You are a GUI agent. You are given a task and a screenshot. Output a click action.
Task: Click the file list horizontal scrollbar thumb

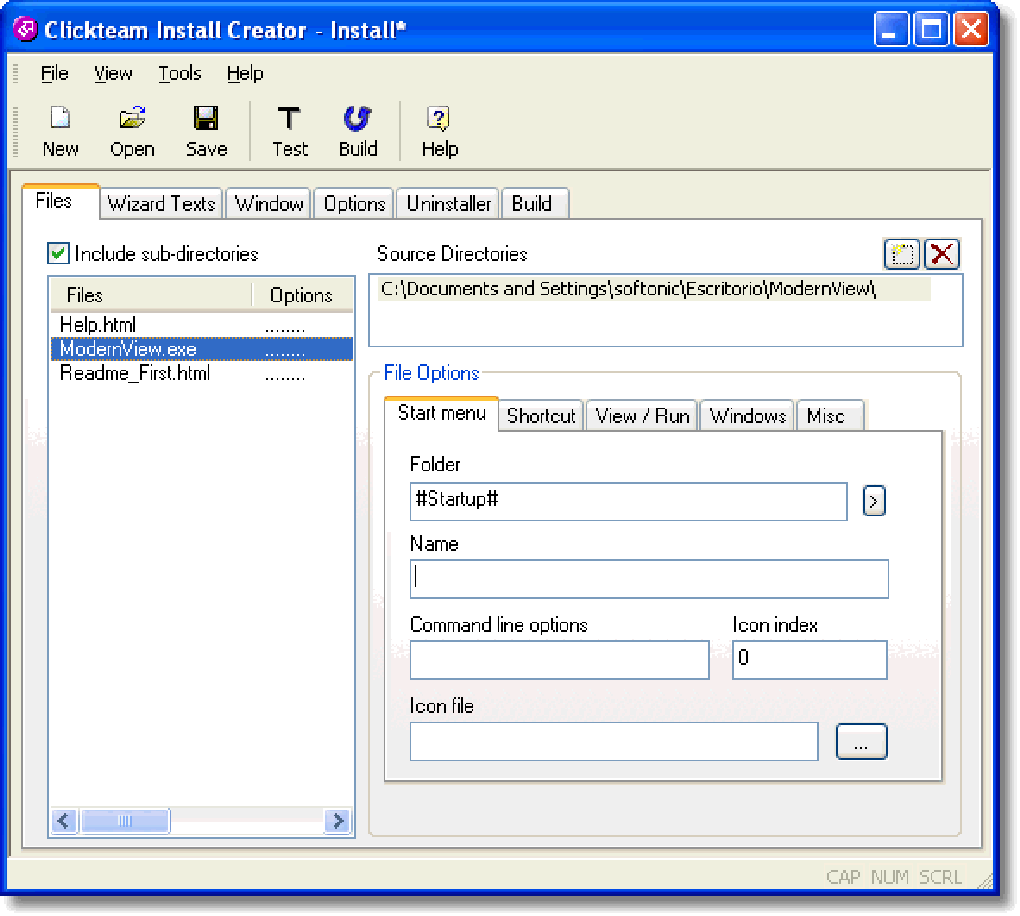pos(125,821)
